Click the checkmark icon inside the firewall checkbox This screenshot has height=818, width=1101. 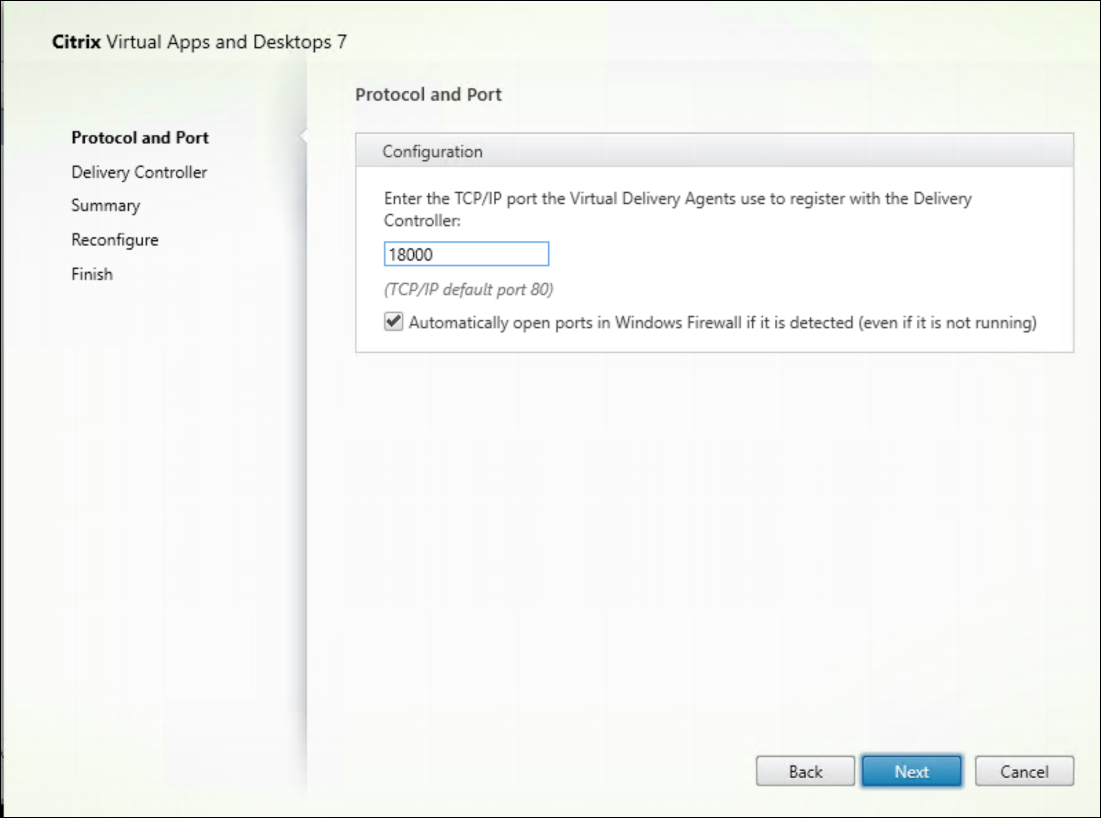click(394, 323)
